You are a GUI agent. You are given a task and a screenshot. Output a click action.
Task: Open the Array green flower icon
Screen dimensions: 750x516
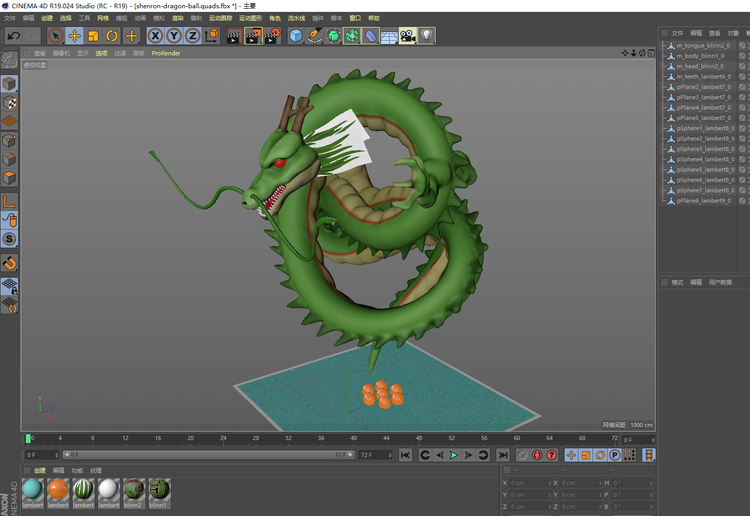click(x=352, y=36)
